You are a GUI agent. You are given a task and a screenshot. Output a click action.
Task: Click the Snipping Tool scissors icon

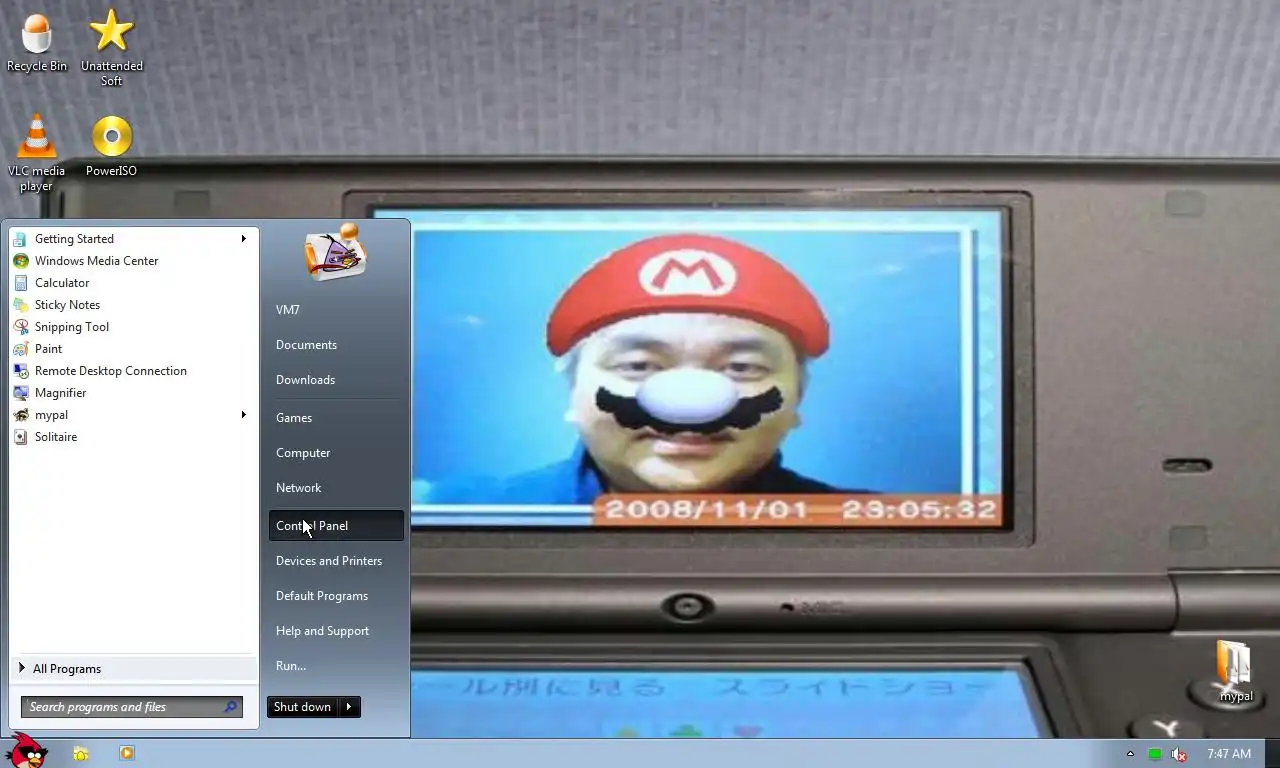tap(20, 327)
